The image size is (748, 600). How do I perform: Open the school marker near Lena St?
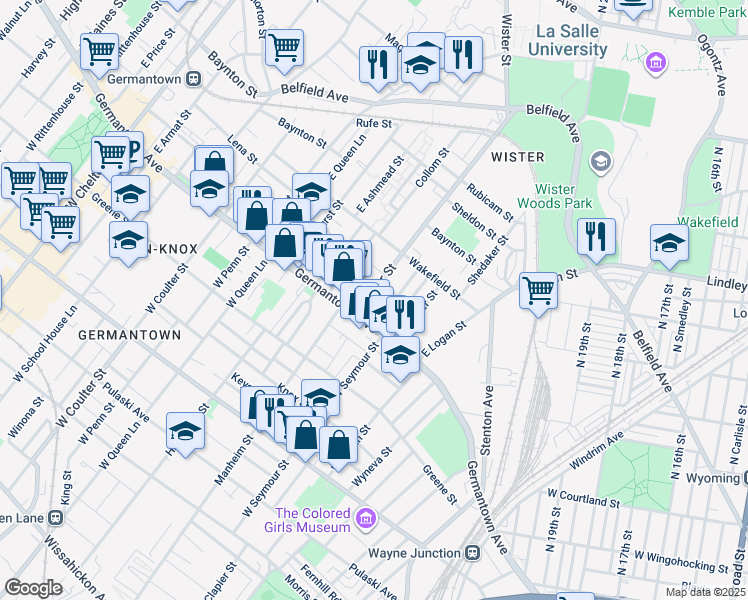[x=209, y=190]
